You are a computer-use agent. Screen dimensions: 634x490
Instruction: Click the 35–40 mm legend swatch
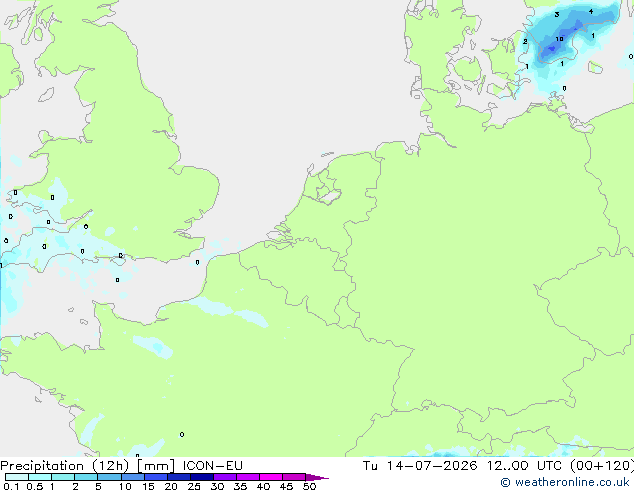coord(248,477)
